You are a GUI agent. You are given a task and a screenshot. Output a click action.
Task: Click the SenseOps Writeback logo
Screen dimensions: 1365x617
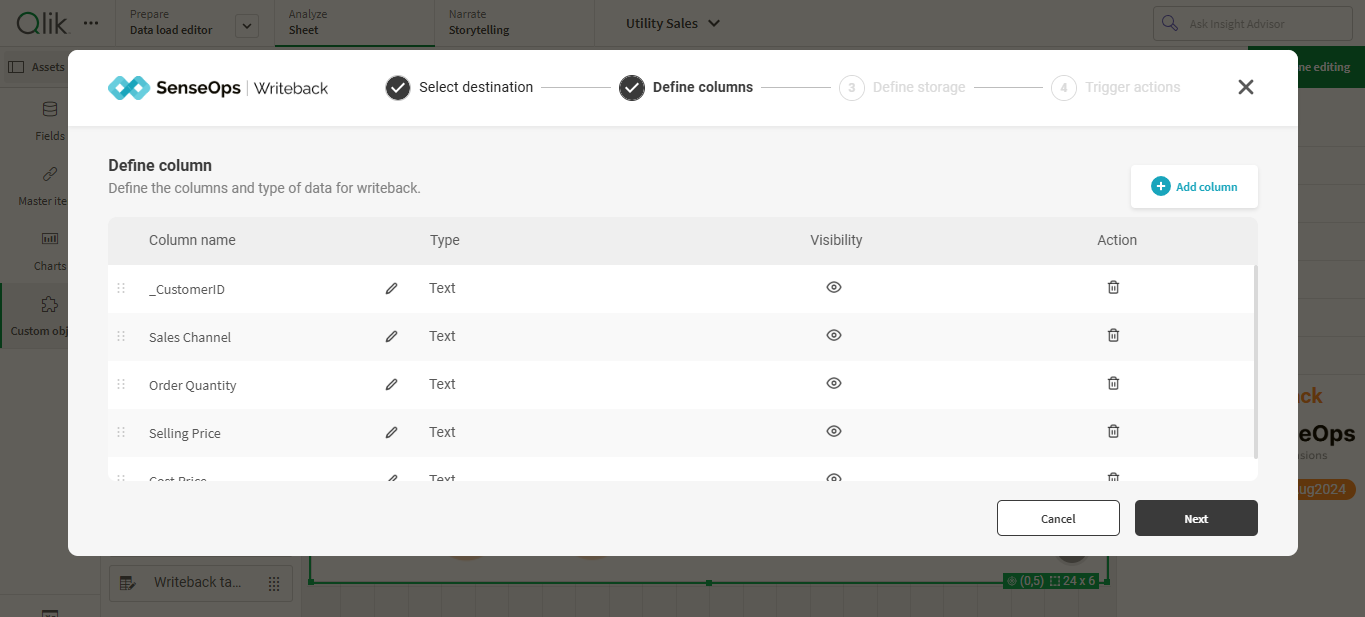218,88
